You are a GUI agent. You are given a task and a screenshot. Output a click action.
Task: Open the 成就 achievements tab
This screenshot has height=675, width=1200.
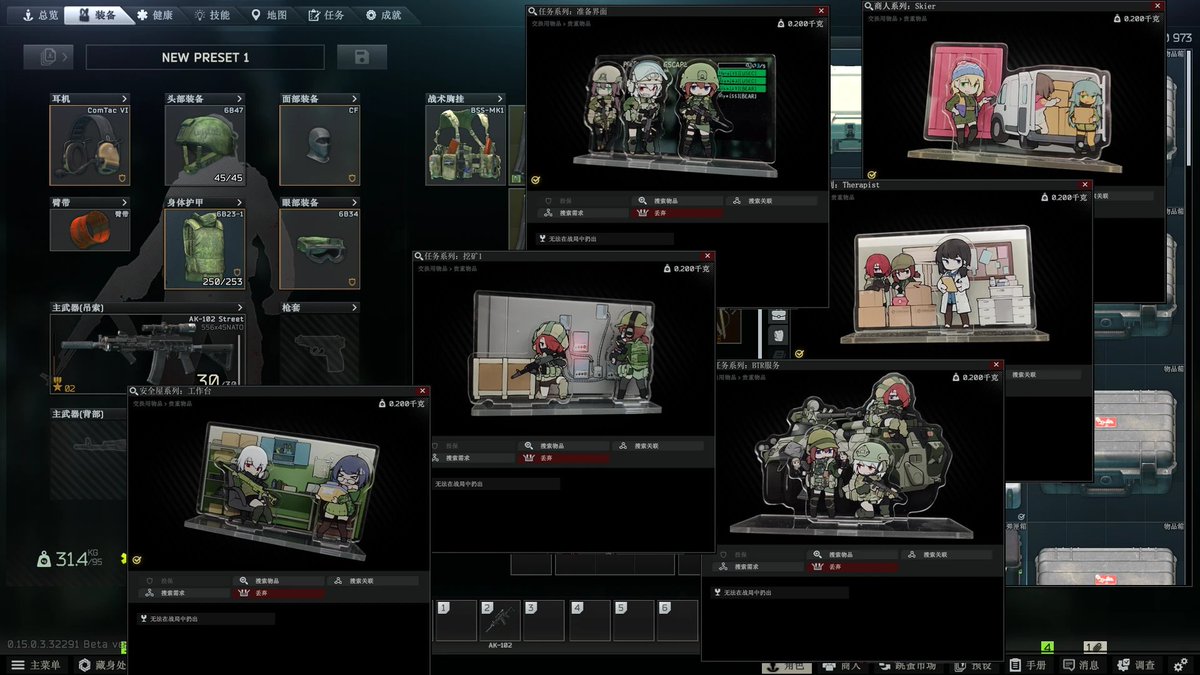pos(383,15)
